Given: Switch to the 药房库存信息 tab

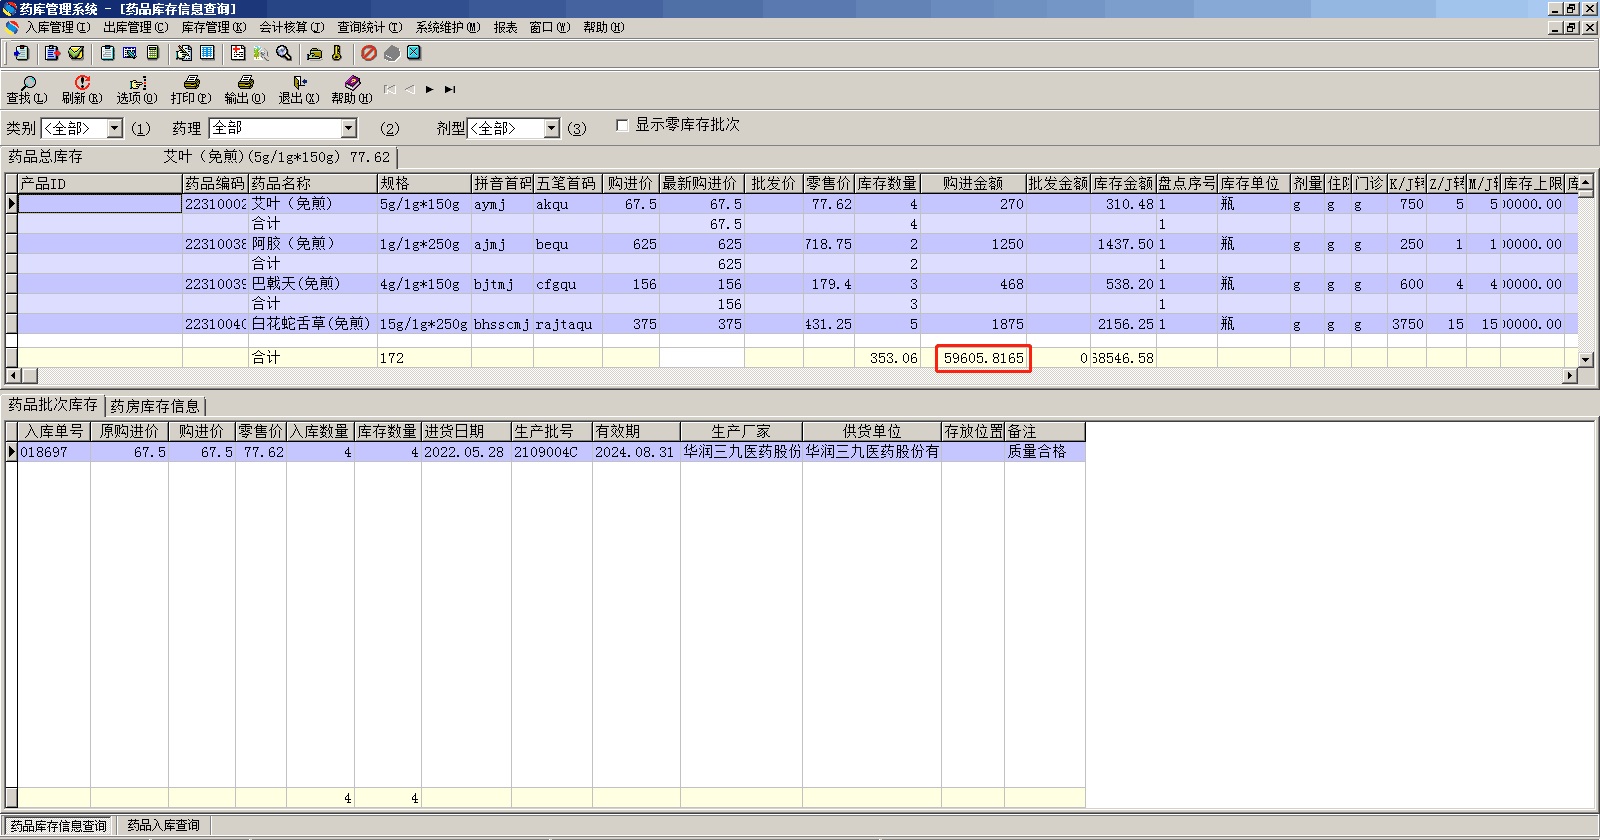Looking at the screenshot, I should pyautogui.click(x=155, y=406).
